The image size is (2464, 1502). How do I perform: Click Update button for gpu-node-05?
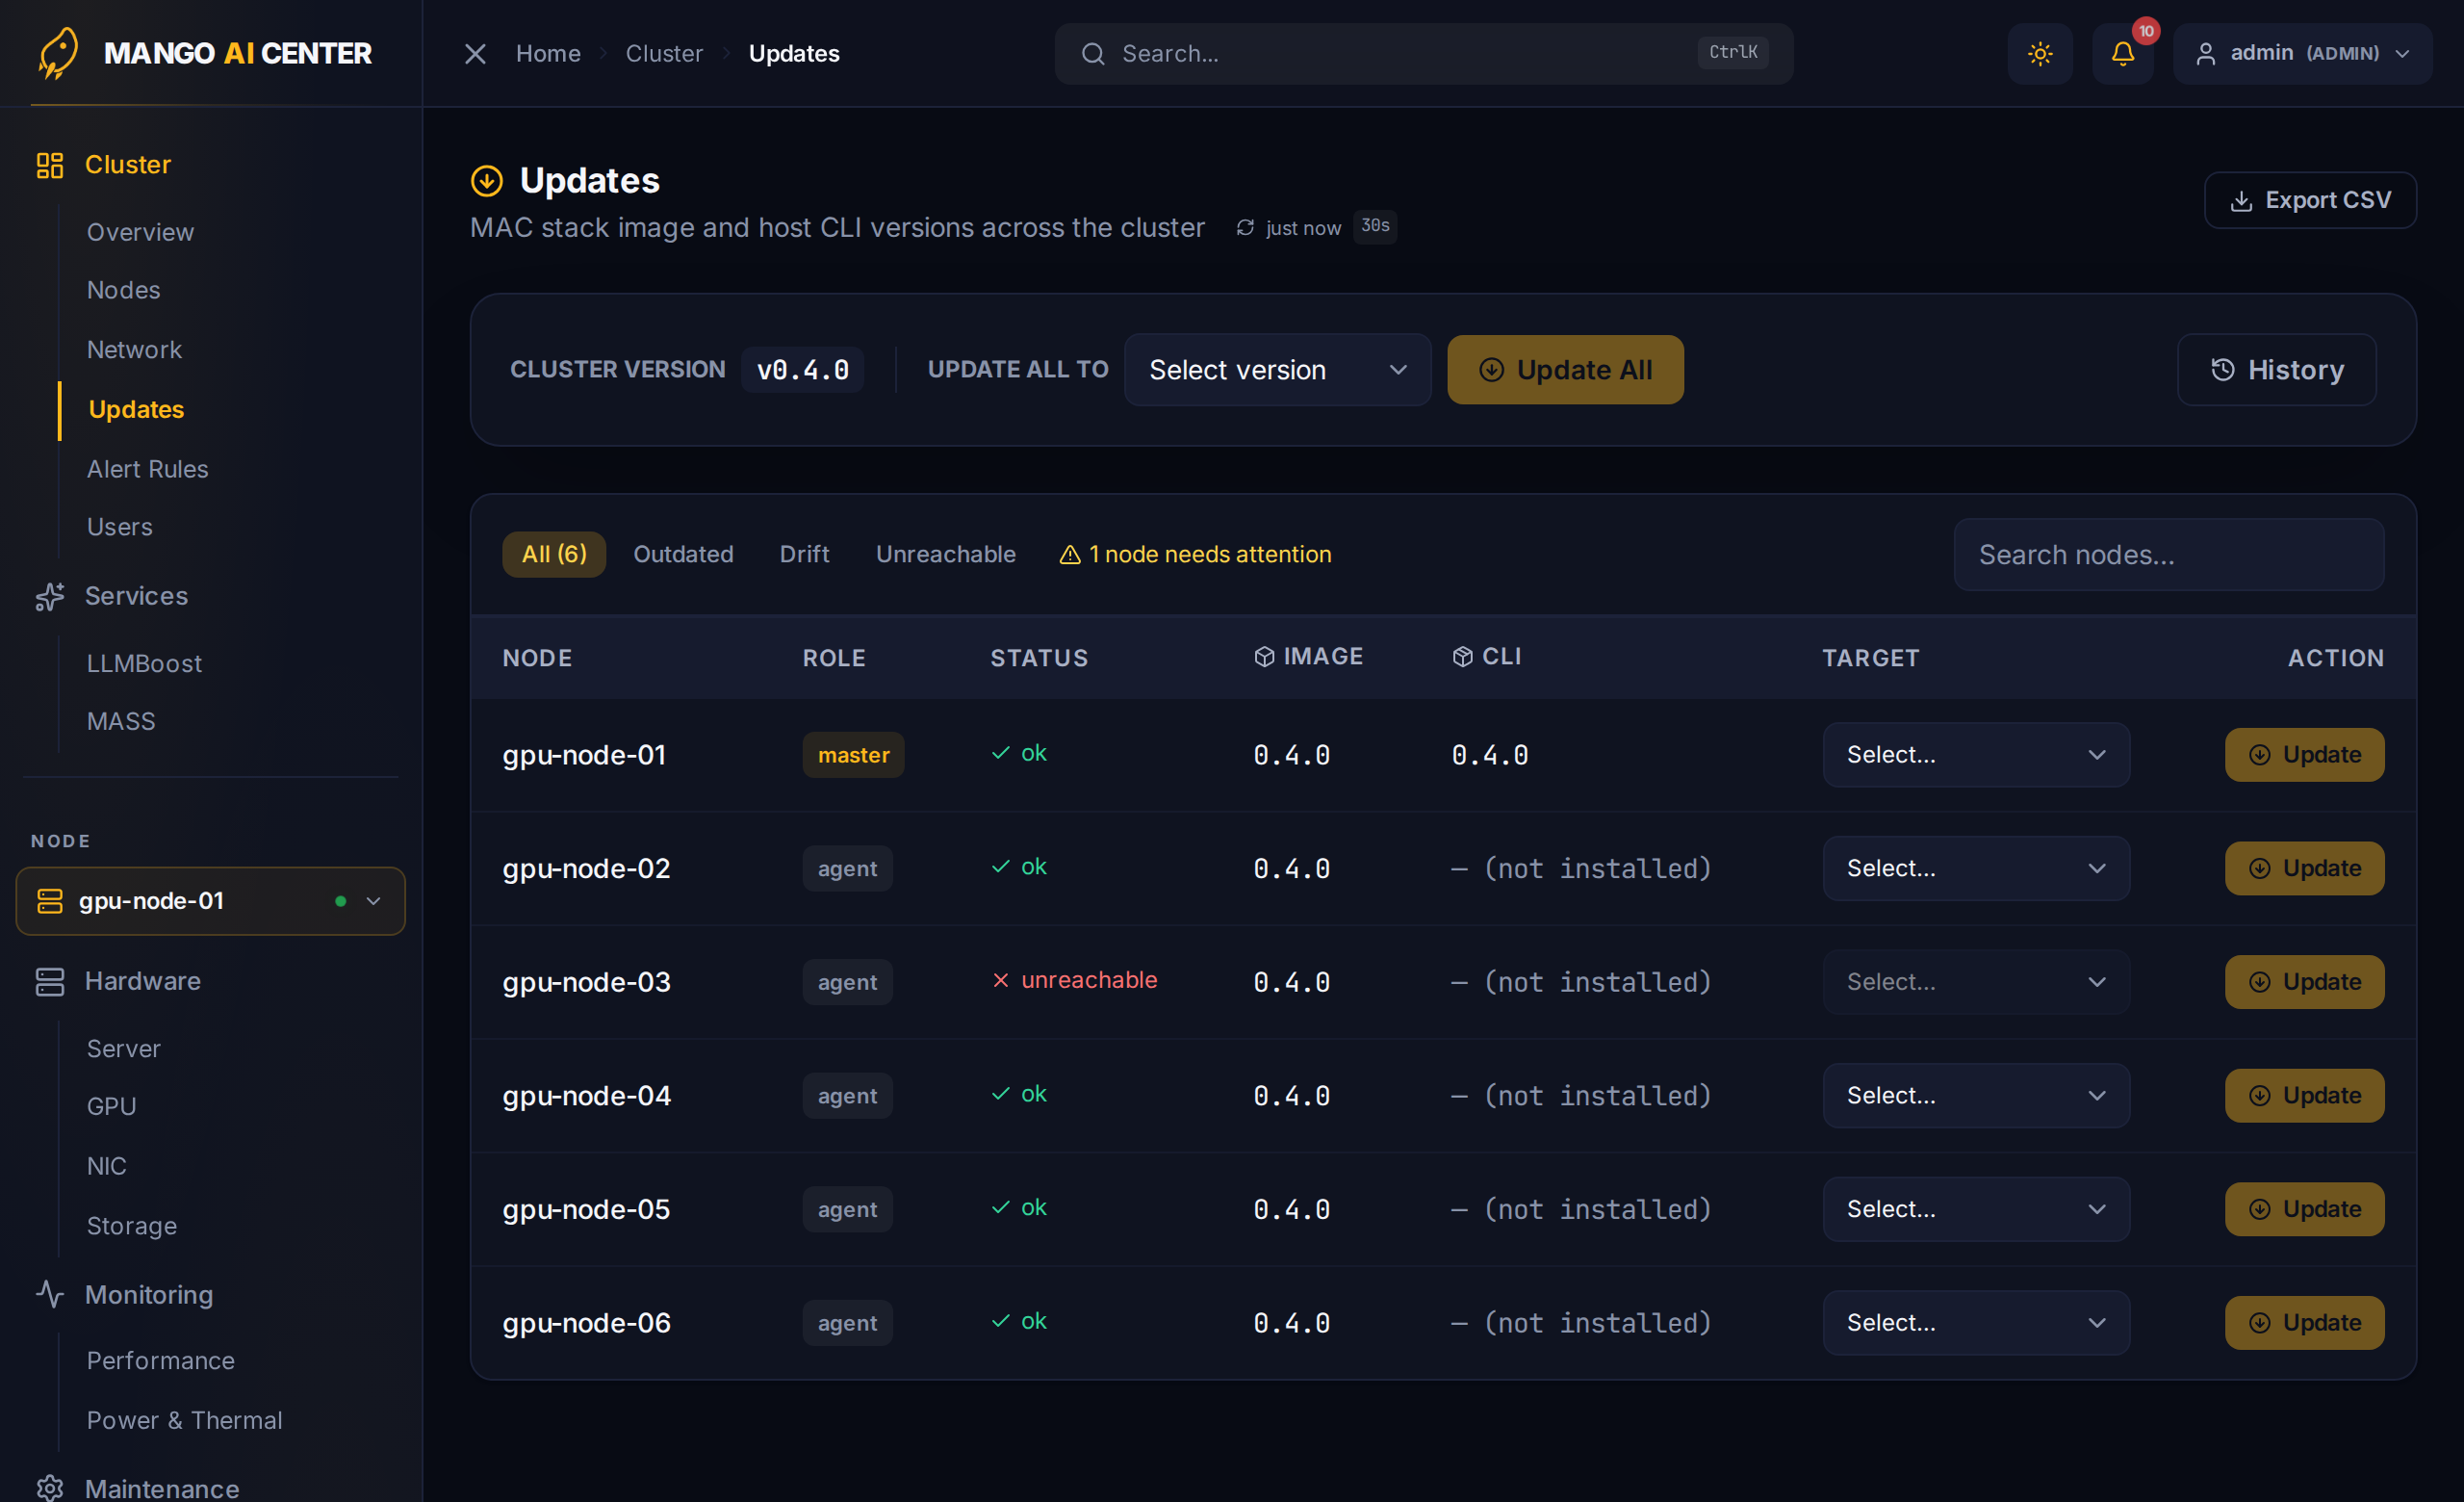tap(2304, 1209)
